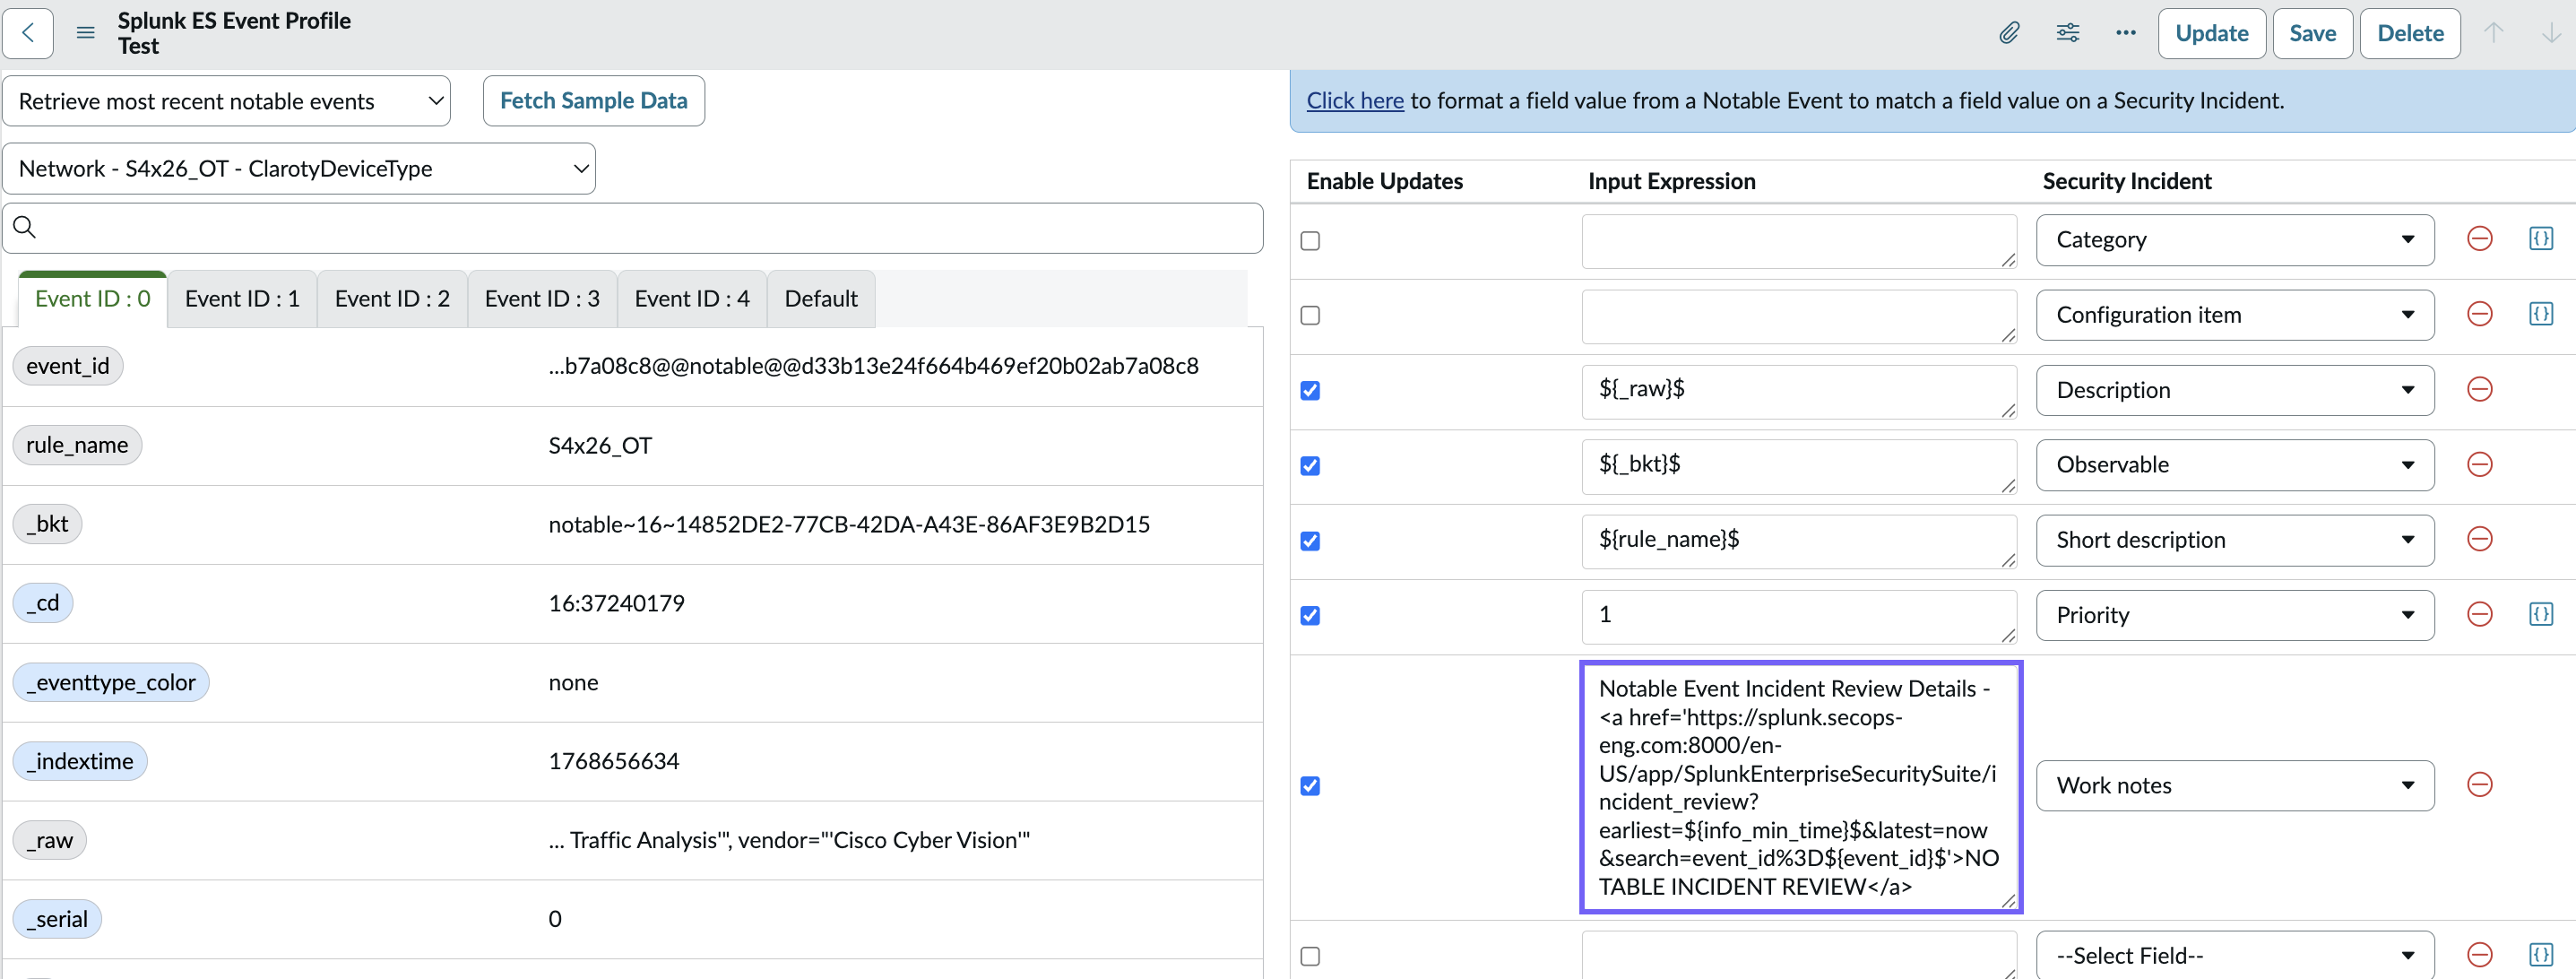Remove the Configuration item mapping row
The height and width of the screenshot is (979, 2576).
click(x=2479, y=314)
